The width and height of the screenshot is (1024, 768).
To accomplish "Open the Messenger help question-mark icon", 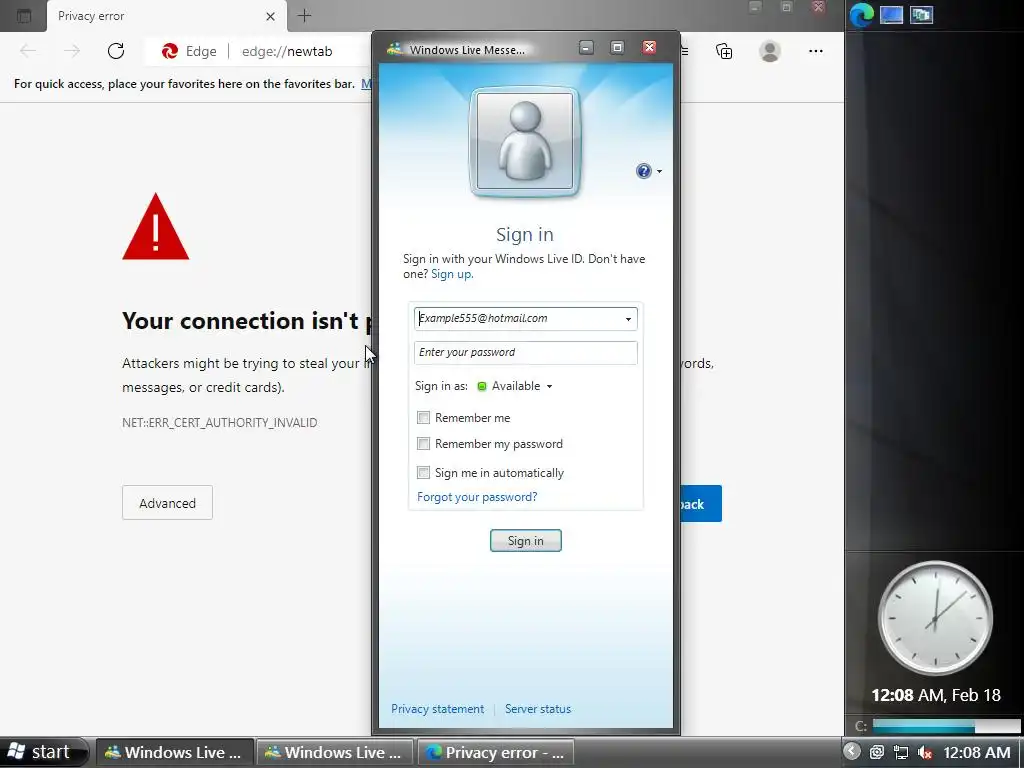I will click(643, 171).
